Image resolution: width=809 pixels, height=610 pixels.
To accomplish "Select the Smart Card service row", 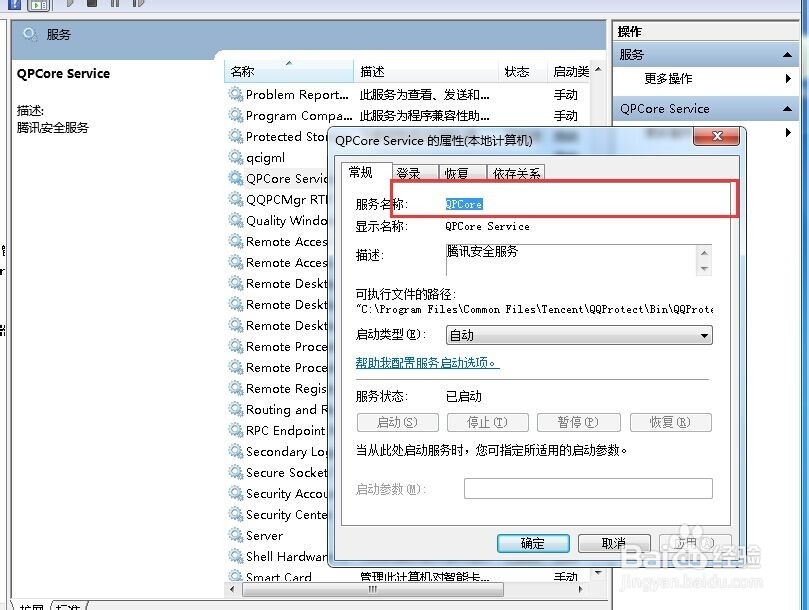I will coord(279,577).
